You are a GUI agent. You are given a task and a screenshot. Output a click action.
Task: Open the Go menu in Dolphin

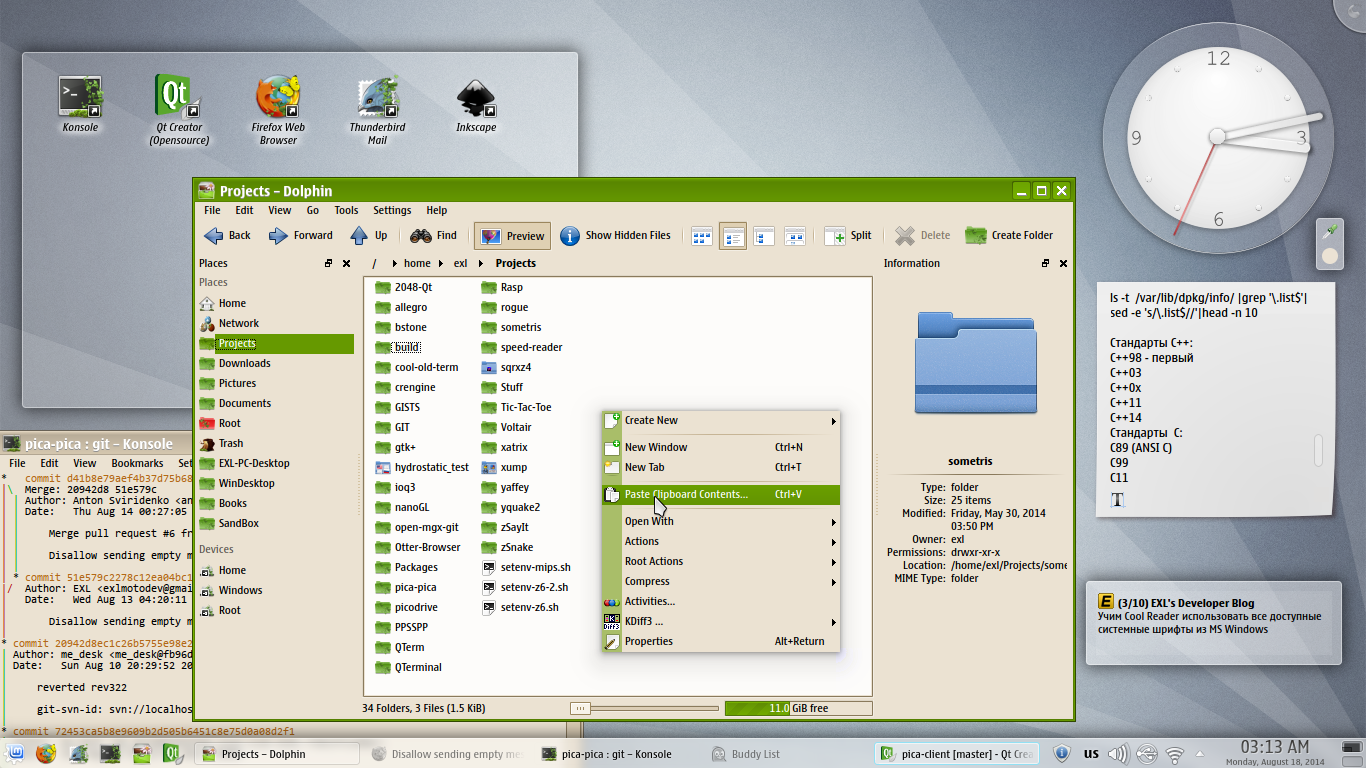pyautogui.click(x=313, y=211)
